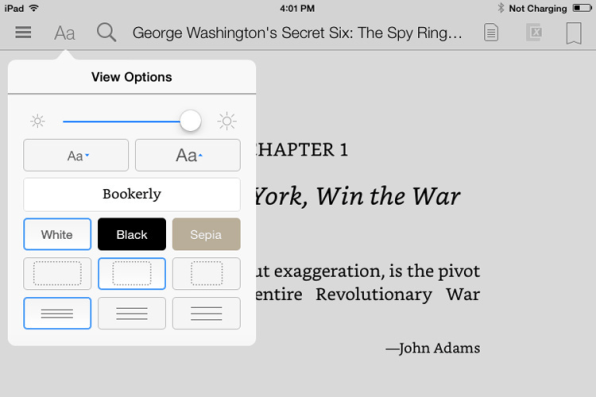
Task: Select the narrowest margins option
Action: 57,274
